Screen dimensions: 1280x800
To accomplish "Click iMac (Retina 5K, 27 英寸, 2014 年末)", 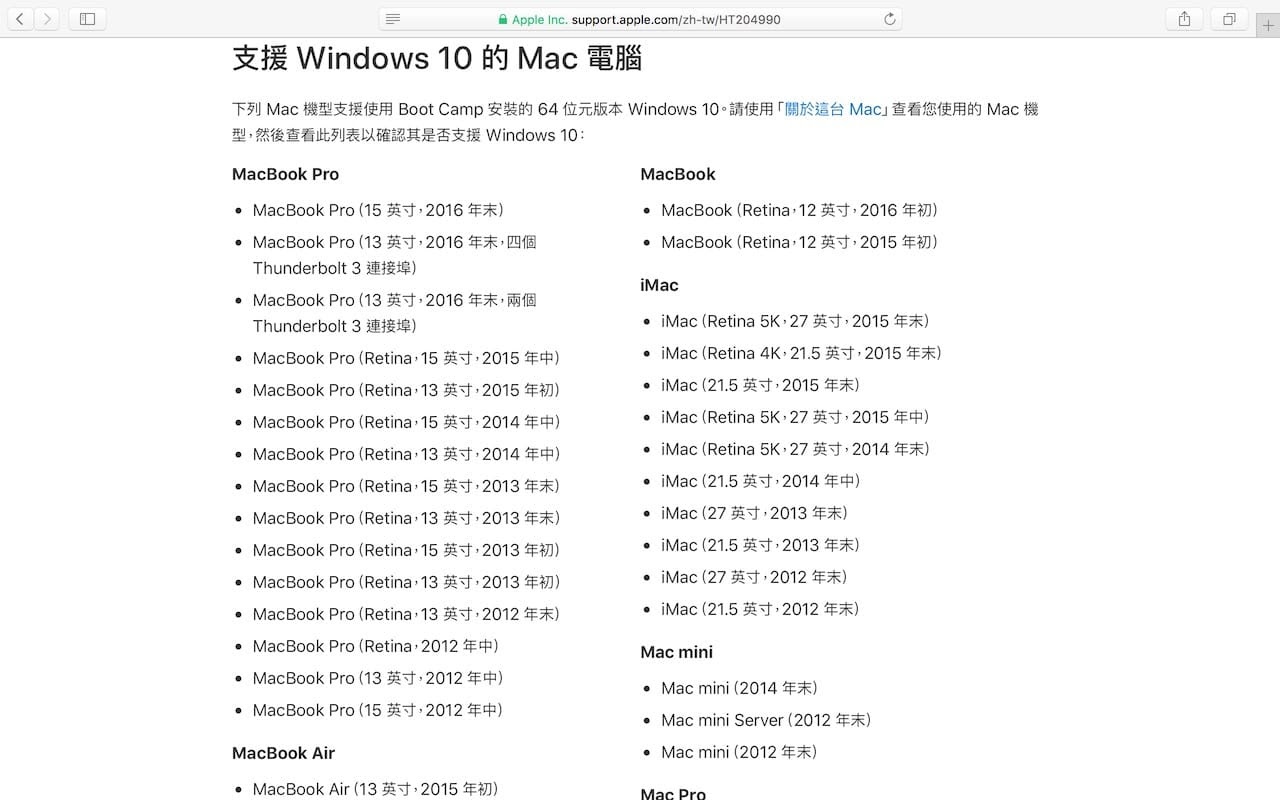I will click(x=795, y=449).
